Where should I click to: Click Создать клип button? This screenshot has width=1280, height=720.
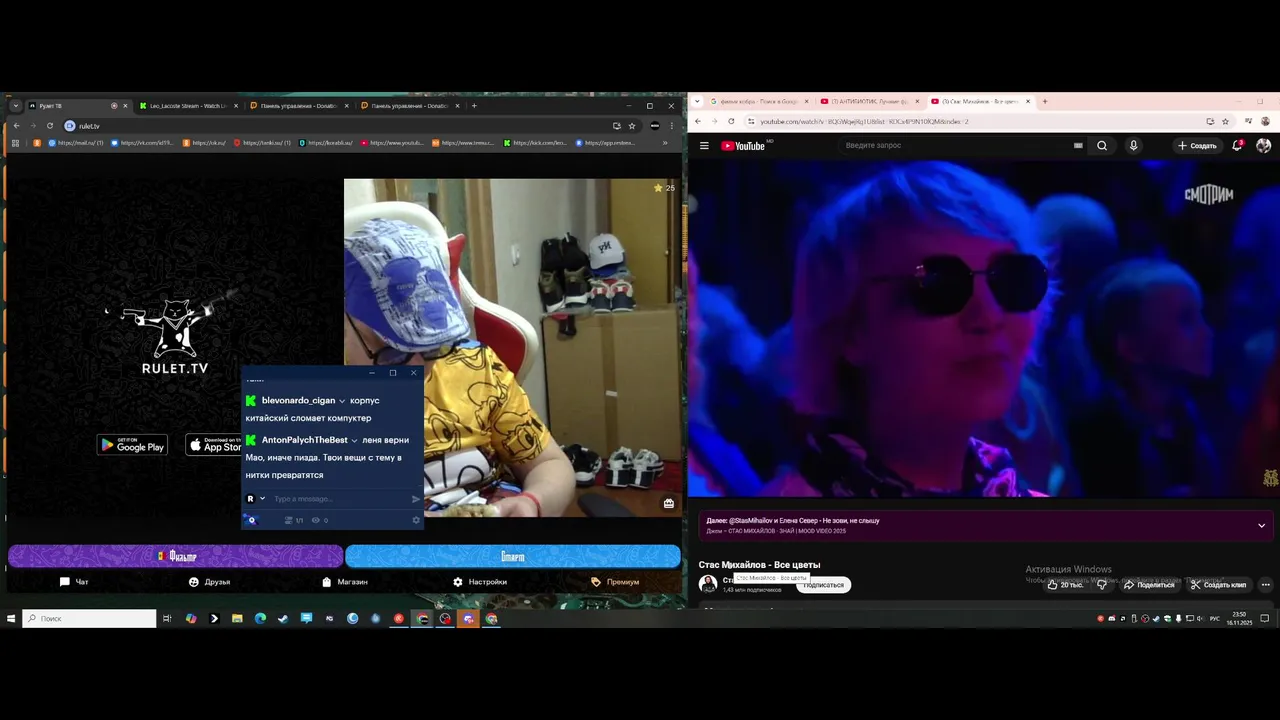[1218, 585]
